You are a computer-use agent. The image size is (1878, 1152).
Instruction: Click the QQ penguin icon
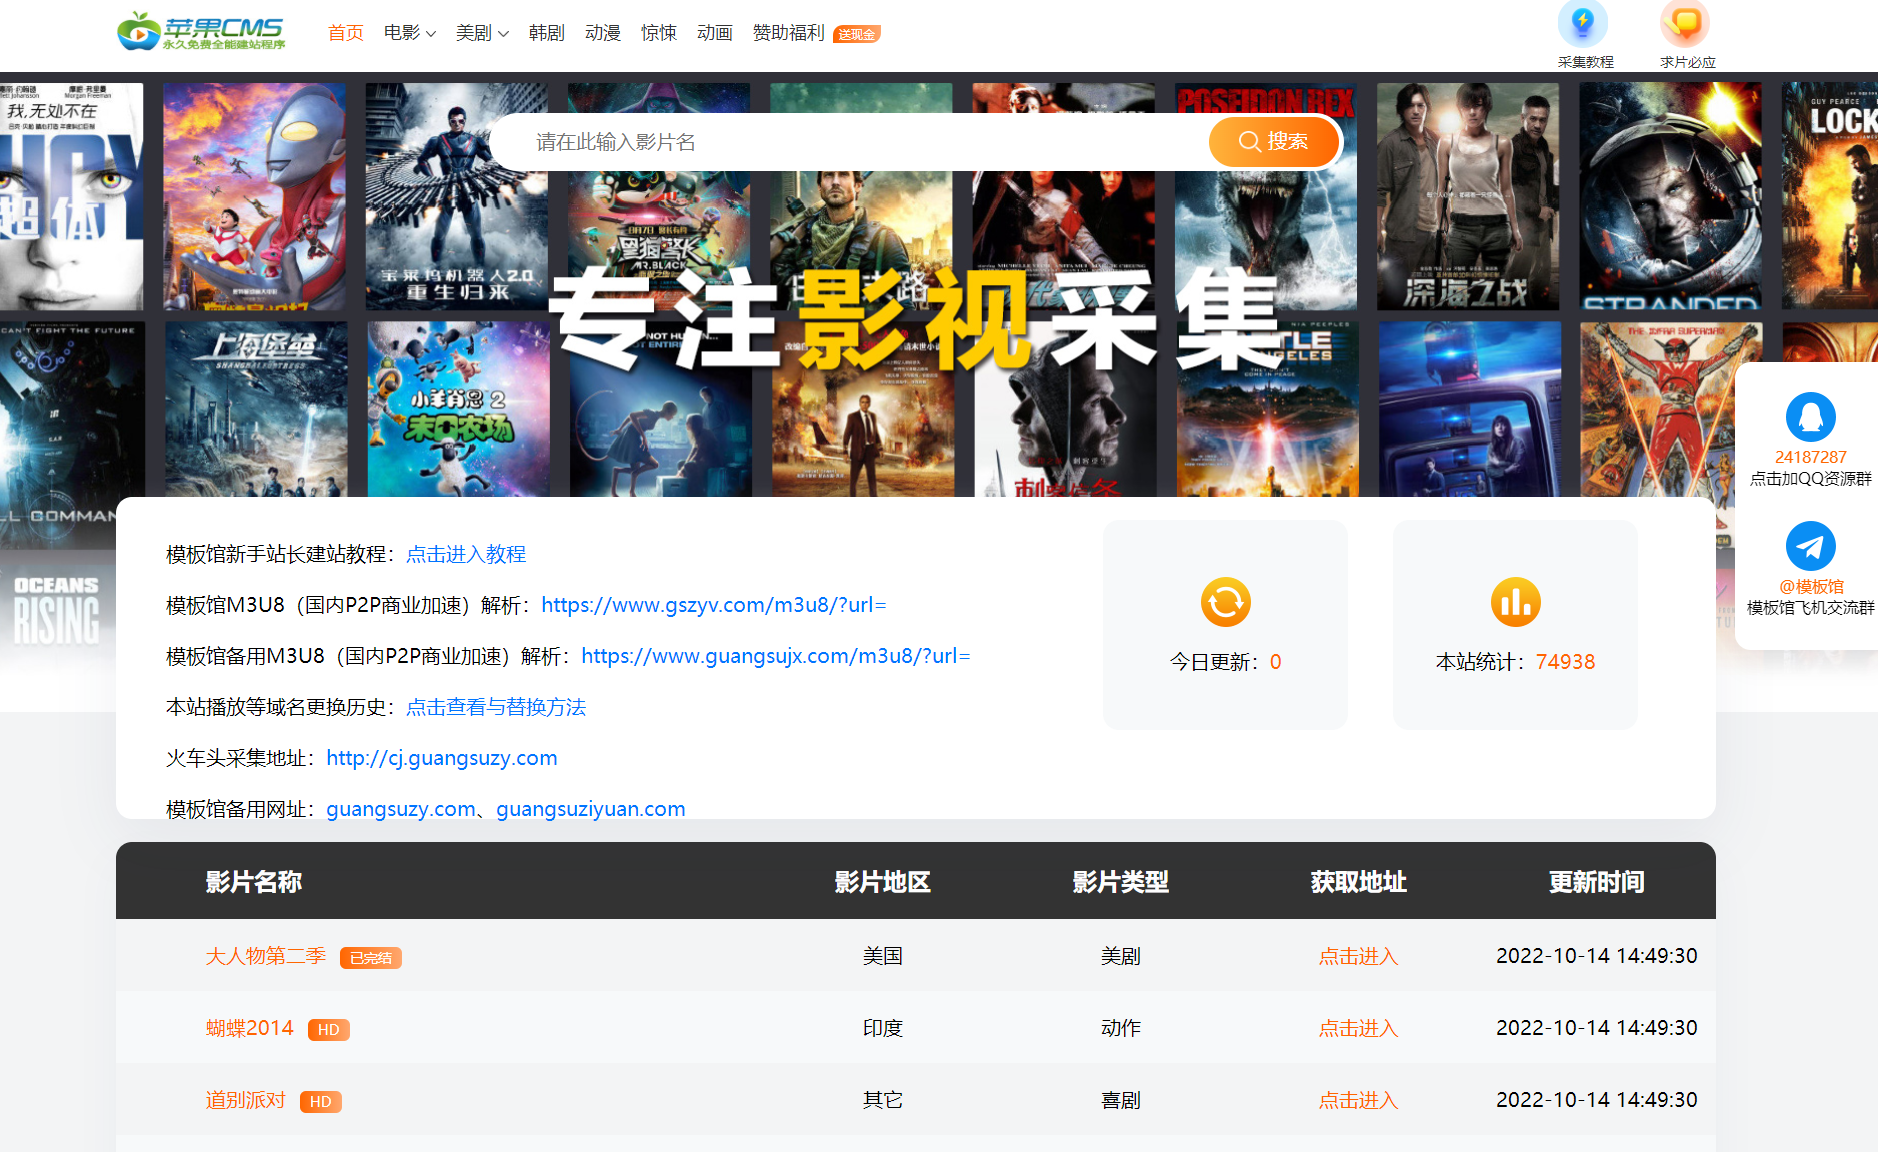(1810, 417)
